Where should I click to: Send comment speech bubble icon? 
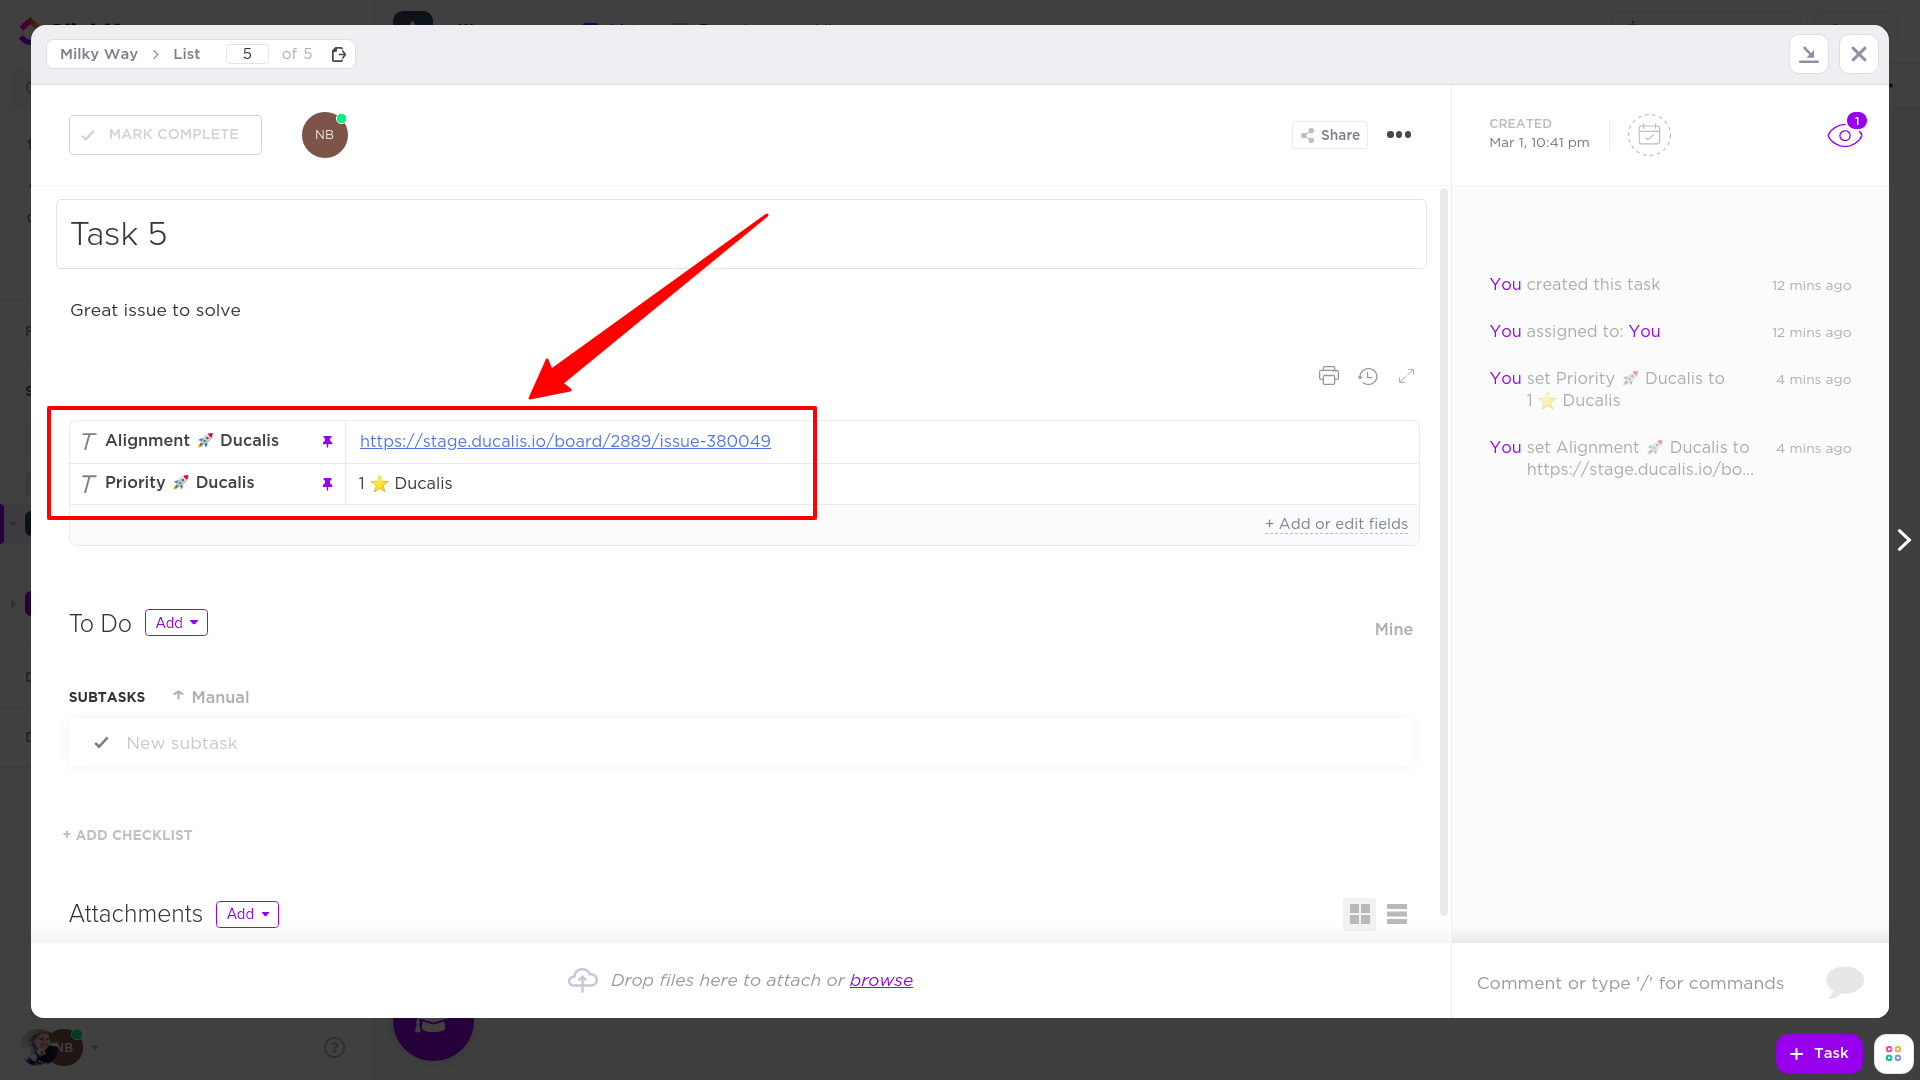coord(1844,982)
